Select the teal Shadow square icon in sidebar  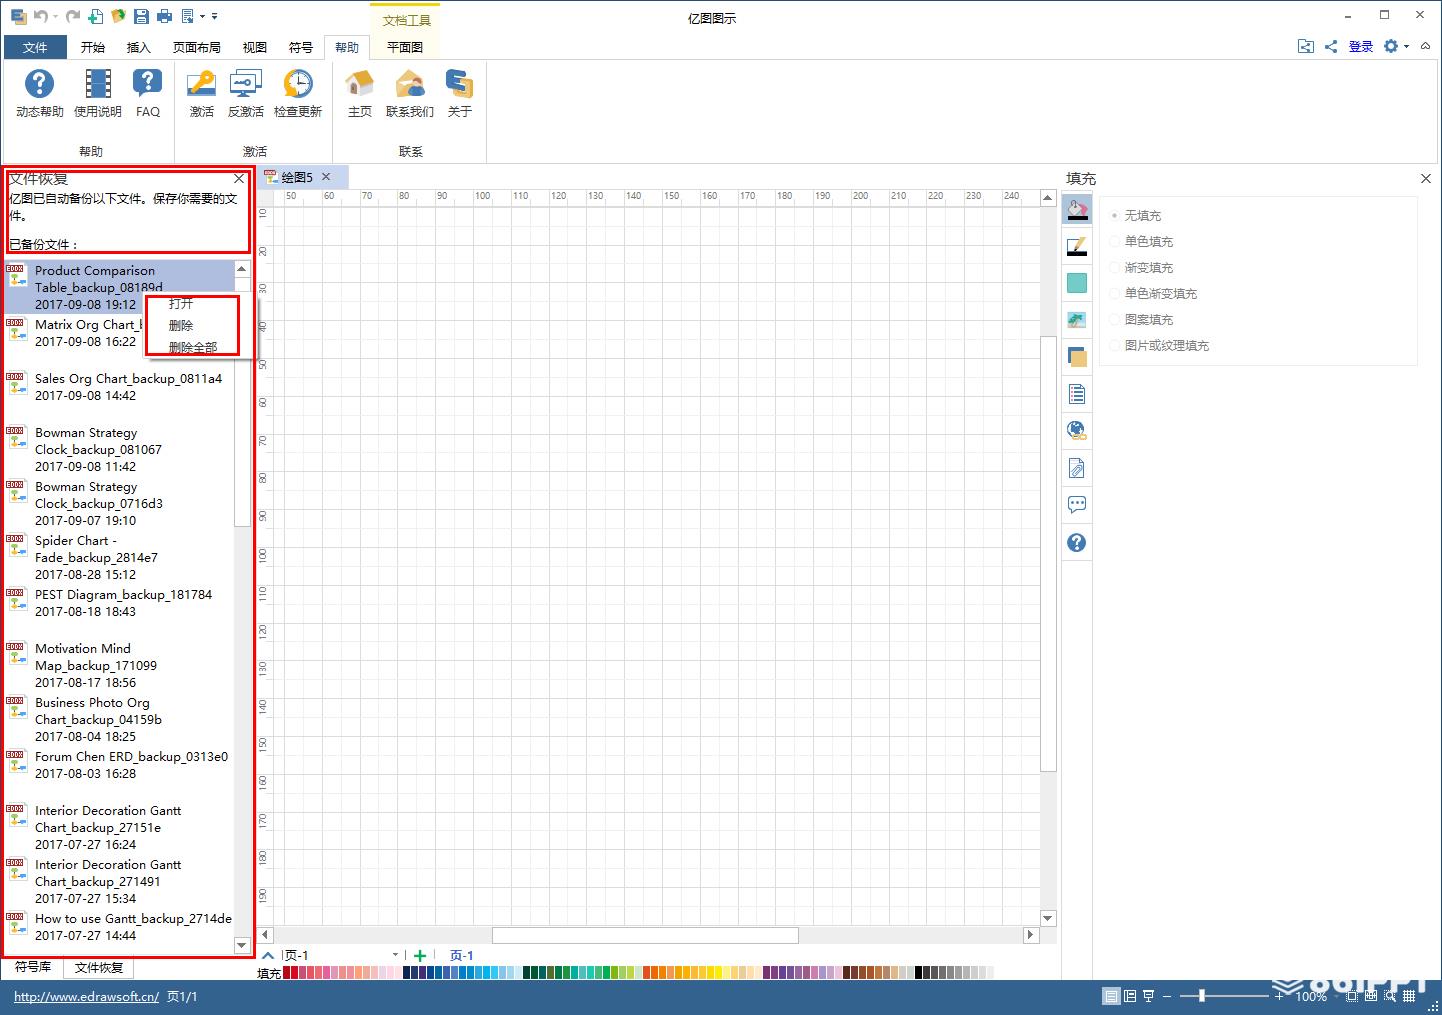tap(1077, 283)
